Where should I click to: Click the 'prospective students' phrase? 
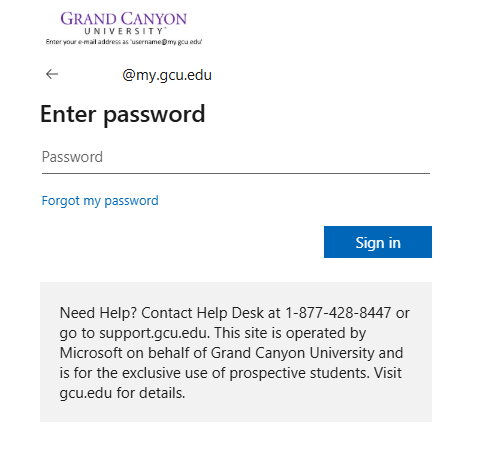(299, 373)
